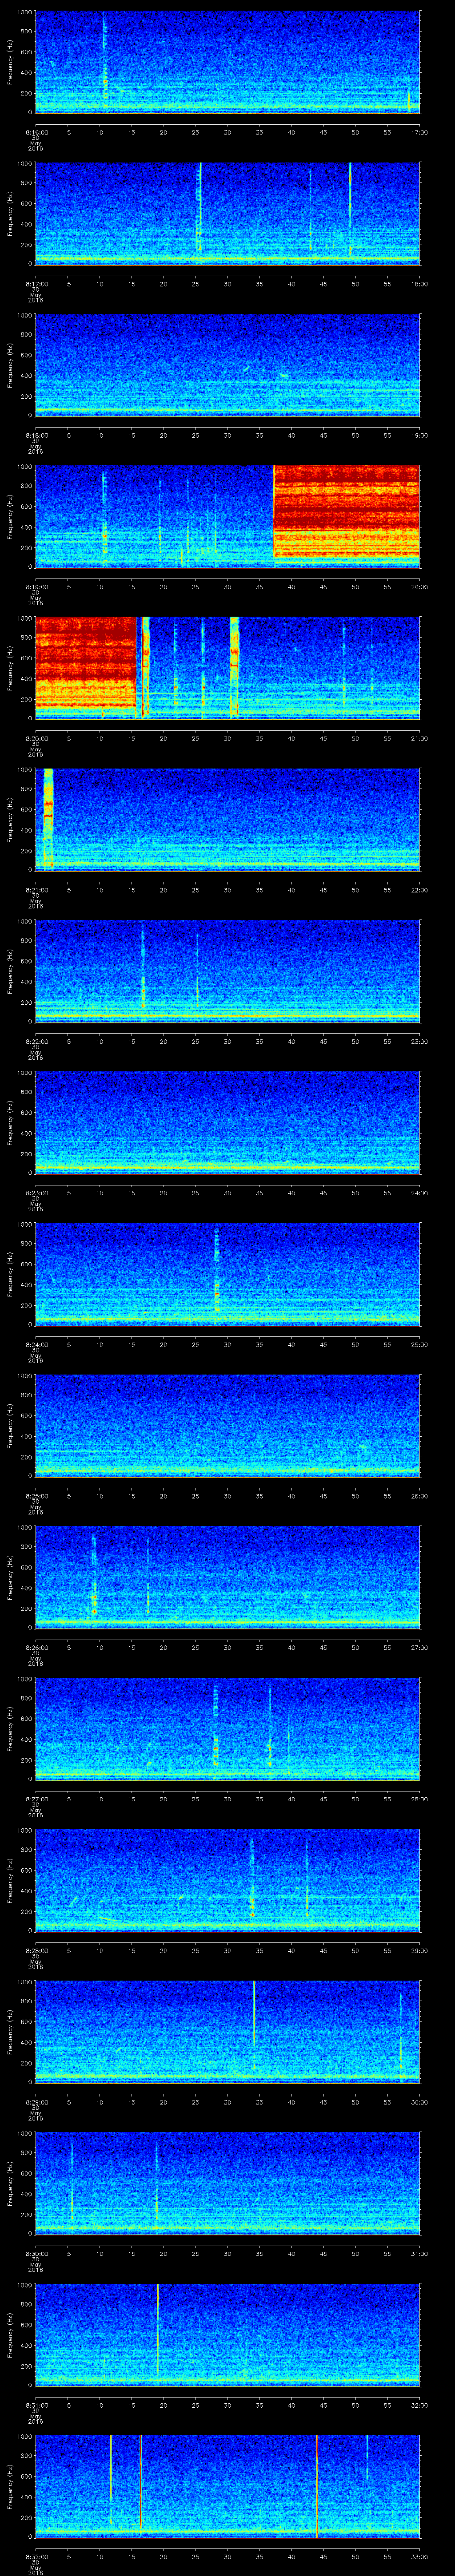Open the spectrogram panel starting at 8:32:00
Image resolution: width=455 pixels, height=2576 pixels.
[x=227, y=2485]
